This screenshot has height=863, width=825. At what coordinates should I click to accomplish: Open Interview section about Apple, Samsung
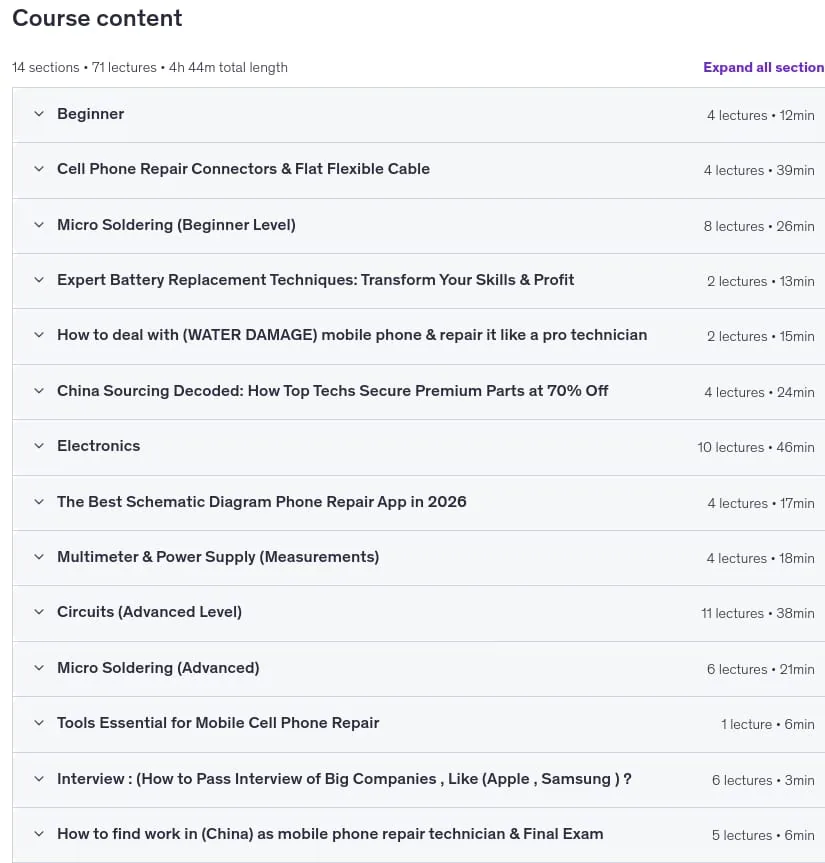coord(344,779)
